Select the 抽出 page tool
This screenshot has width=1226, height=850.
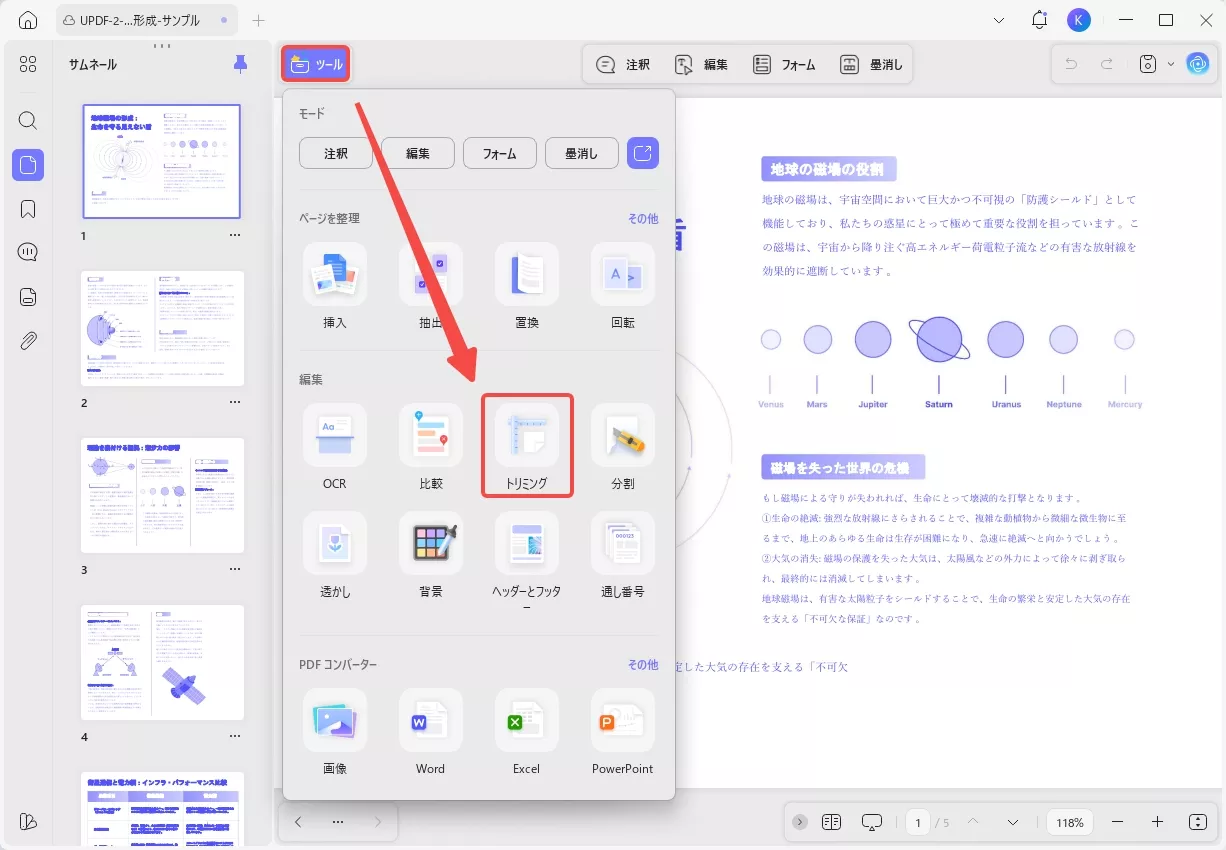[x=431, y=286]
